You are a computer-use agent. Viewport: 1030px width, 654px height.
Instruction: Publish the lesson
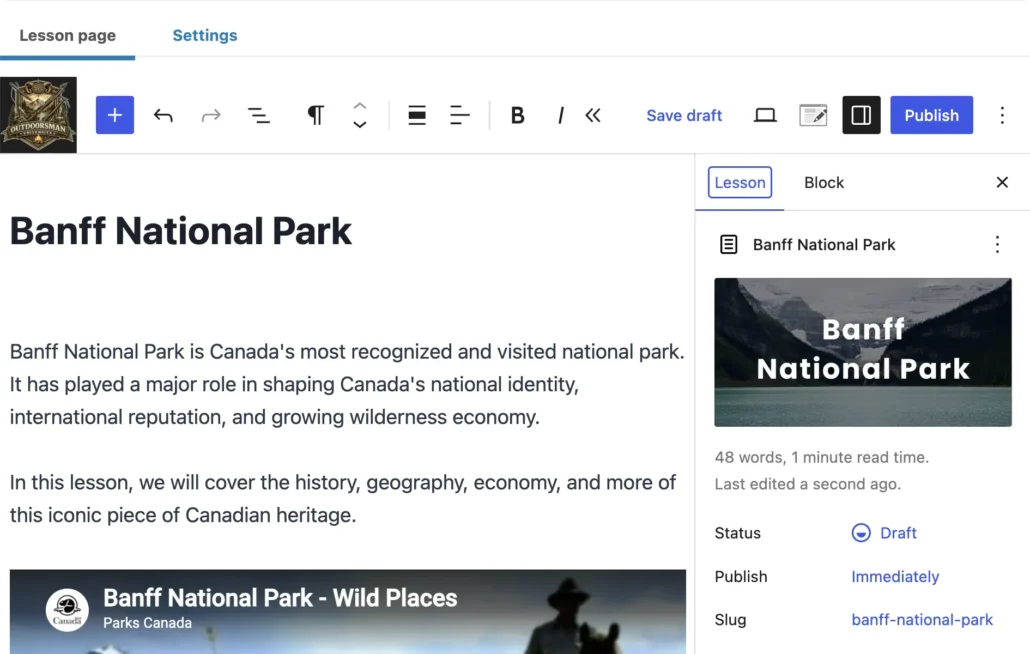click(931, 115)
